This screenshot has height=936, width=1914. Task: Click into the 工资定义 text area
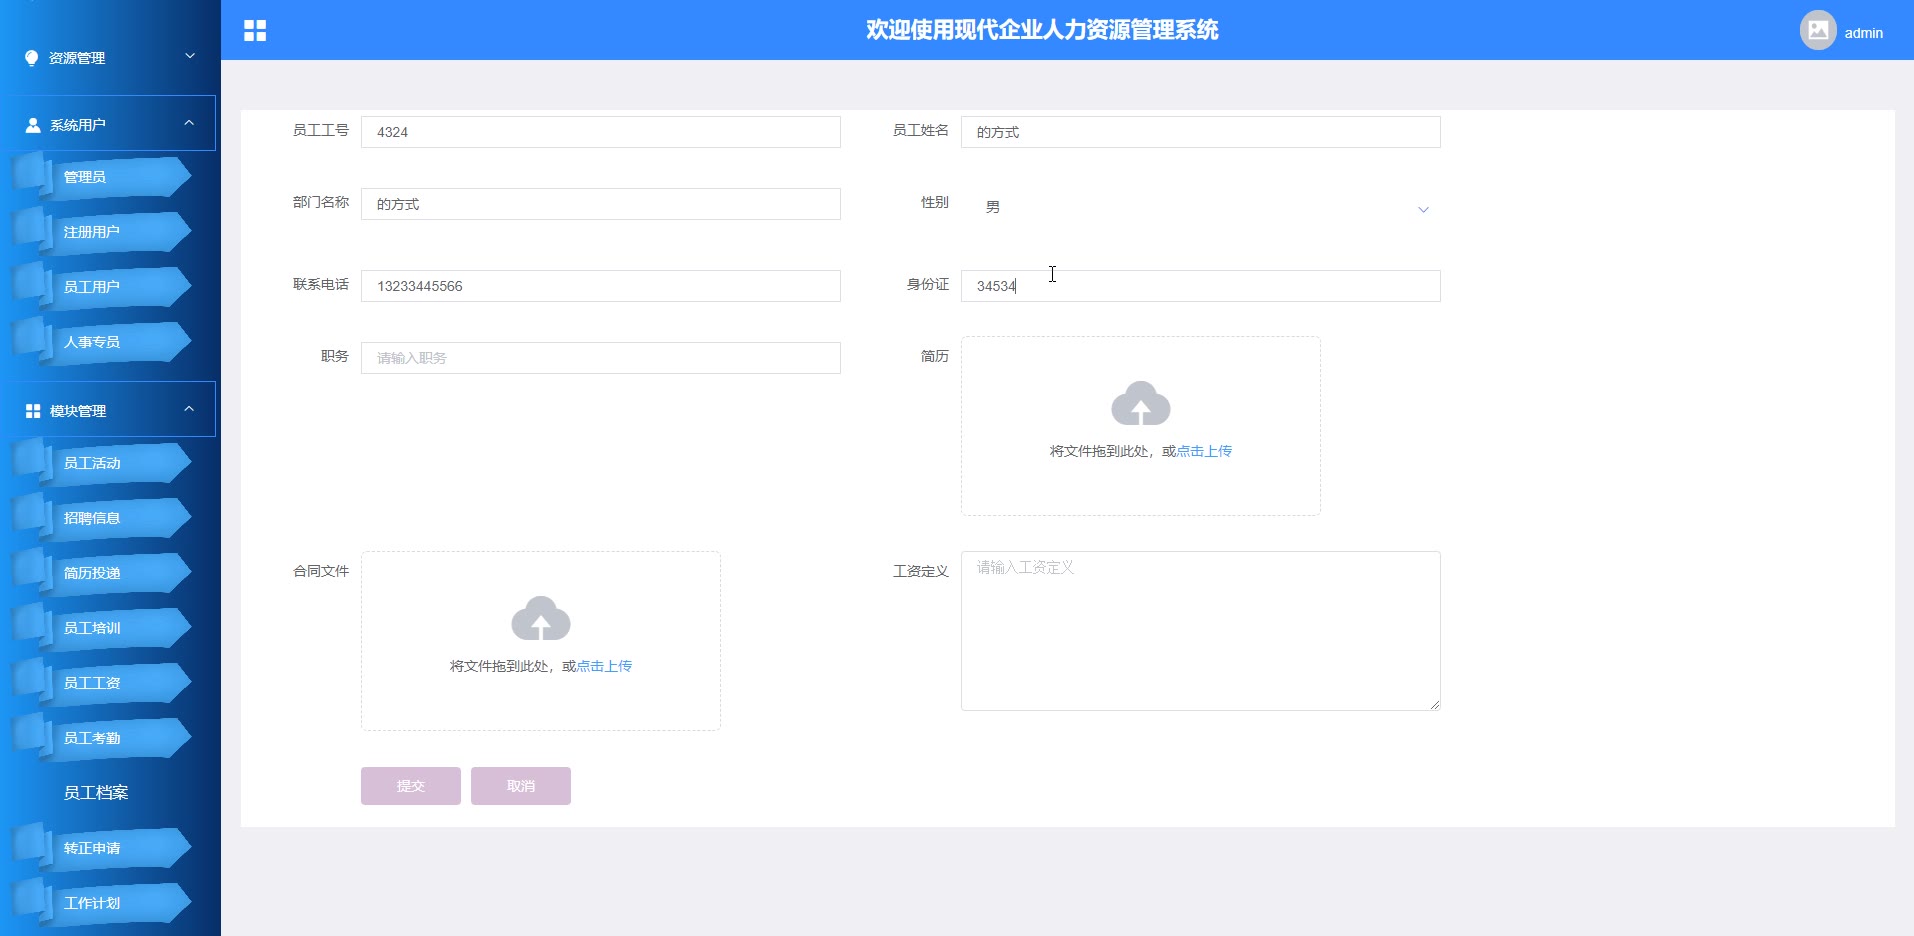(x=1200, y=631)
